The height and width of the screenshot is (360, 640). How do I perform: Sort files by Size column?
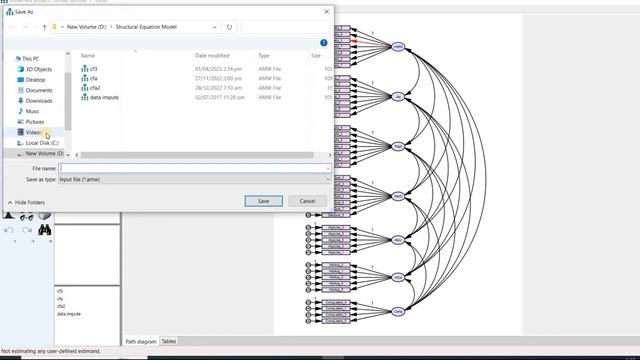tap(316, 56)
